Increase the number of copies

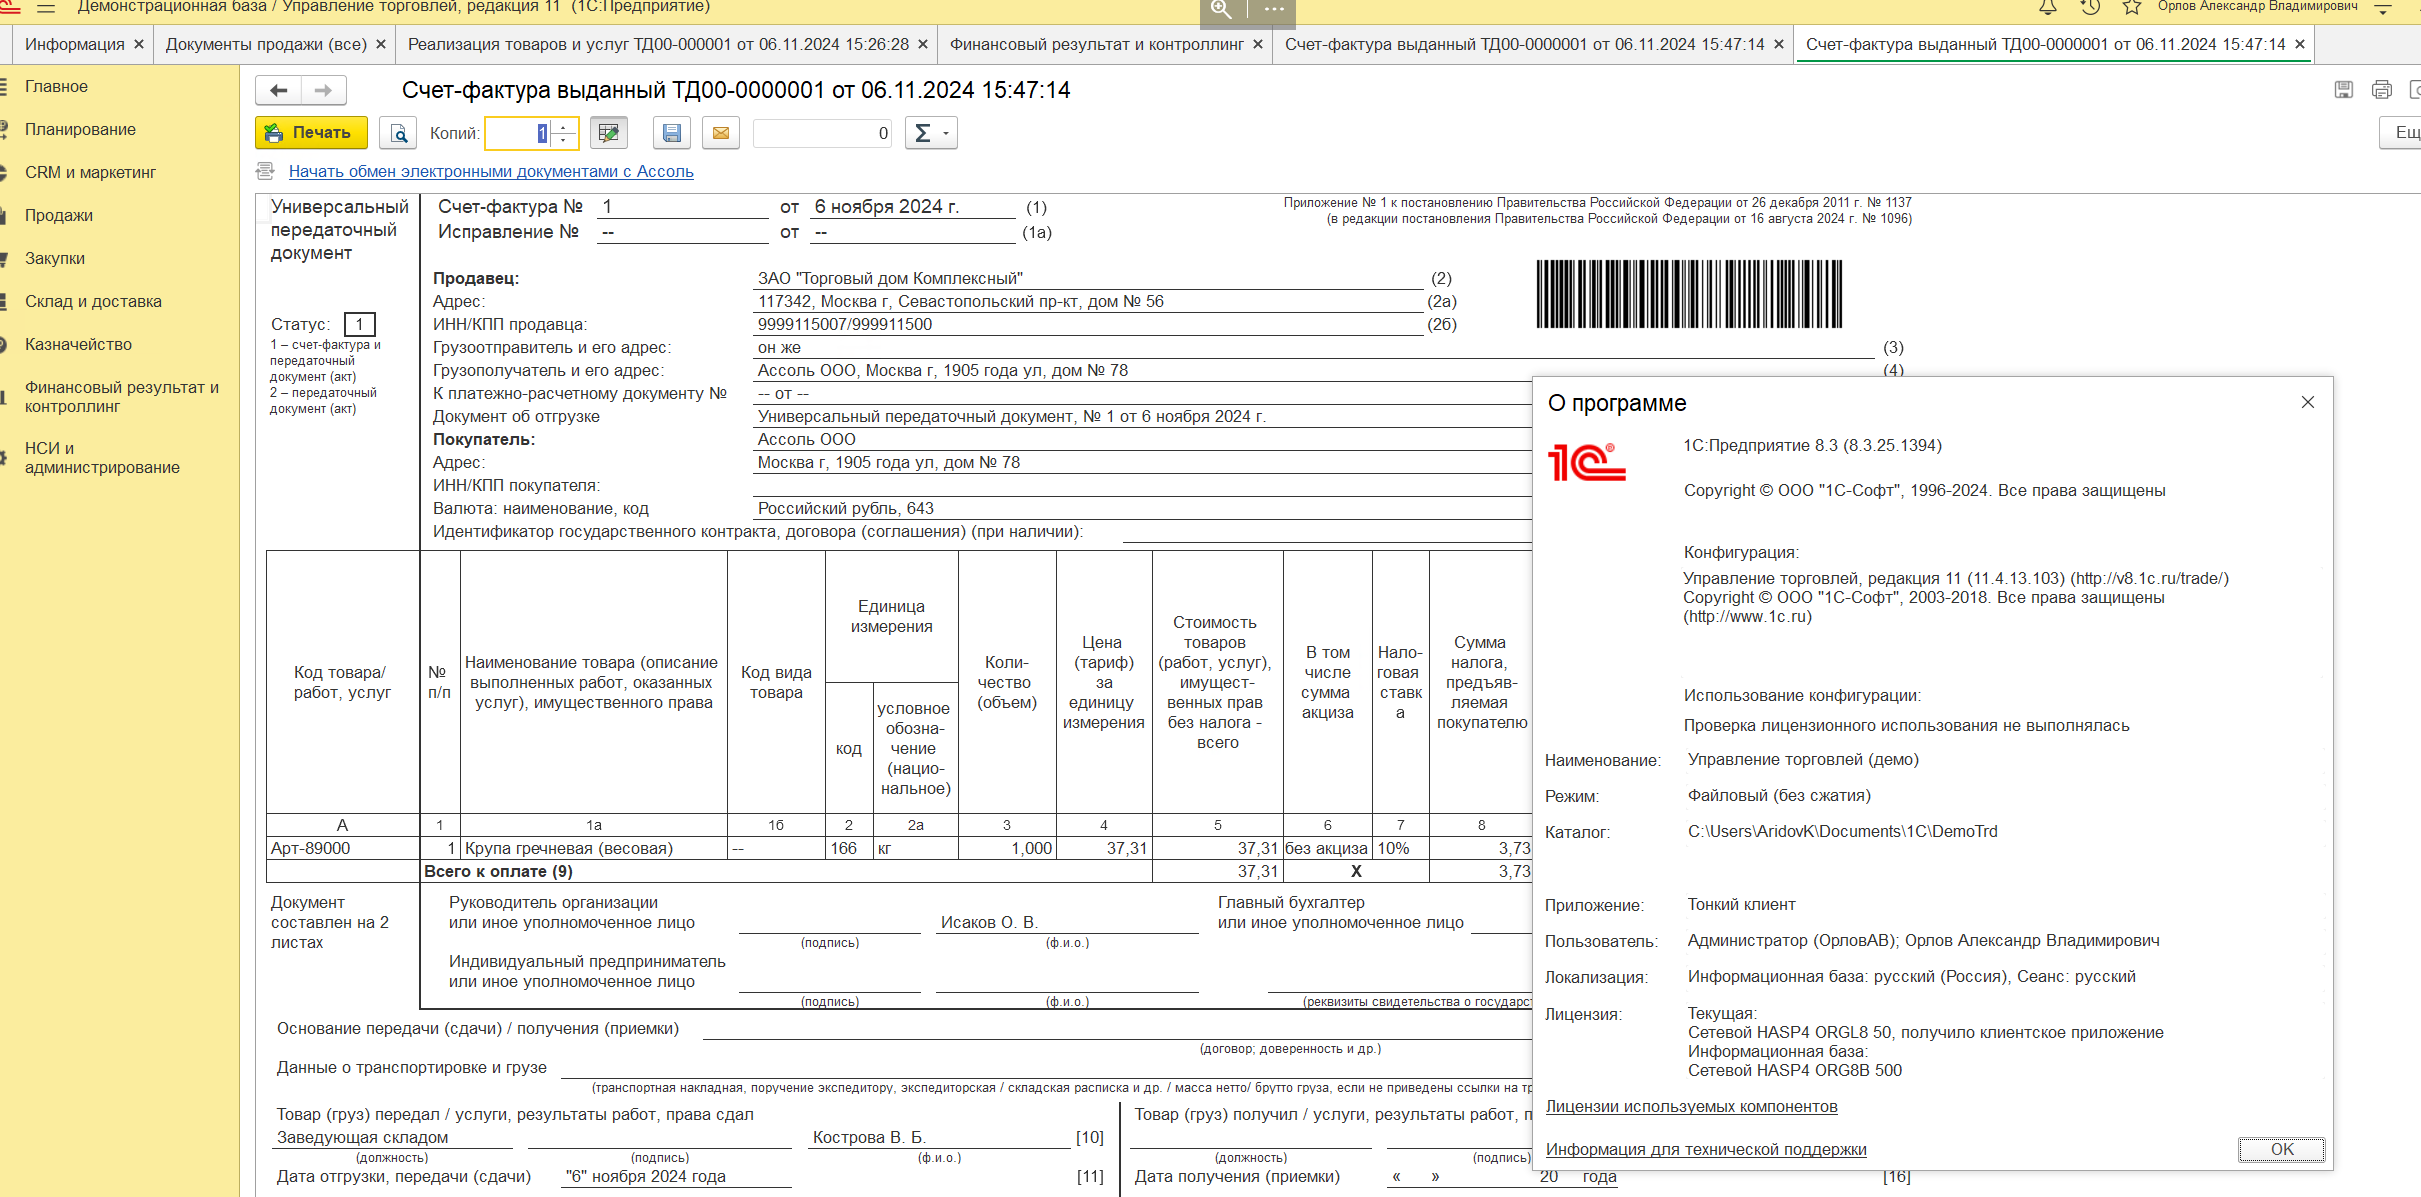(x=564, y=126)
